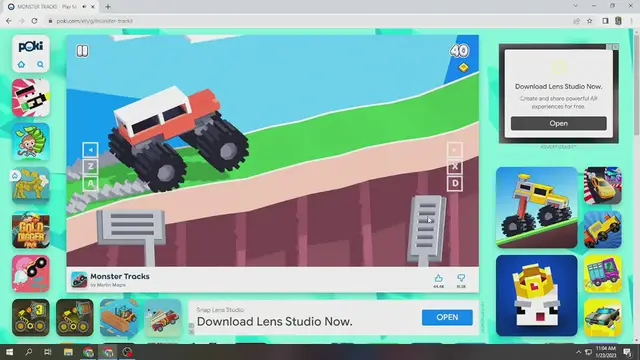640x360 pixels.
Task: Open the large yellow monster truck game thumbnail
Action: [x=536, y=207]
